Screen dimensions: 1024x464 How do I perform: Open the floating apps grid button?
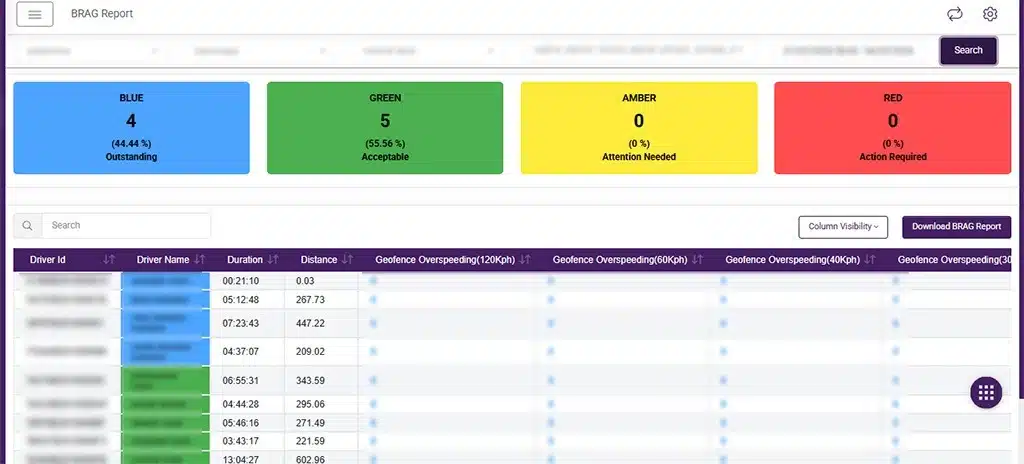coord(986,392)
